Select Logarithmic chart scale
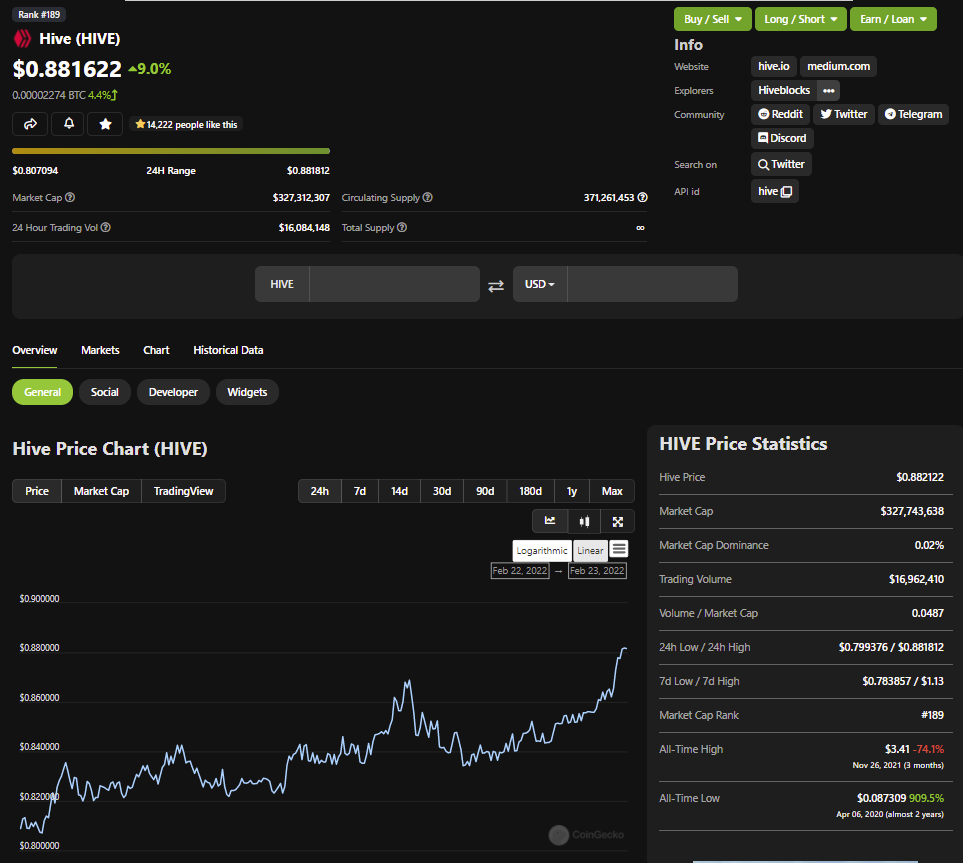963x863 pixels. [x=542, y=550]
